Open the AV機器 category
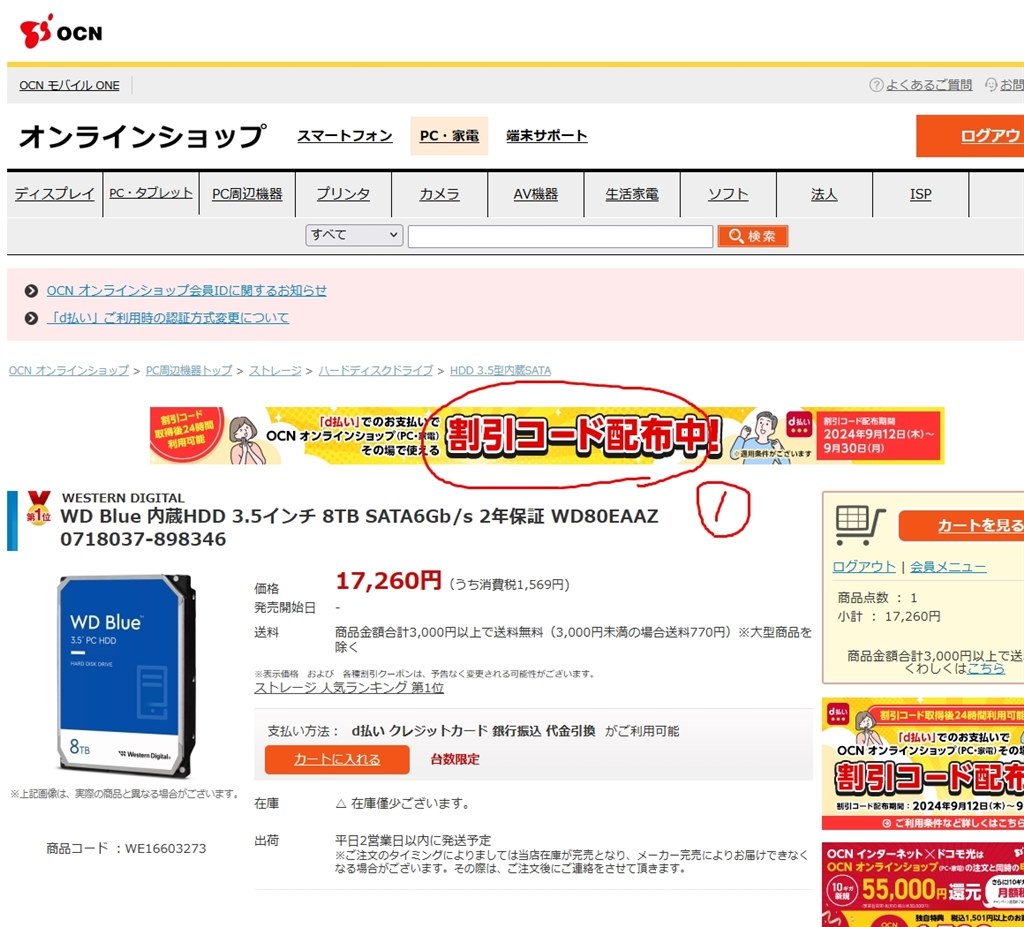This screenshot has width=1024, height=927. [536, 194]
